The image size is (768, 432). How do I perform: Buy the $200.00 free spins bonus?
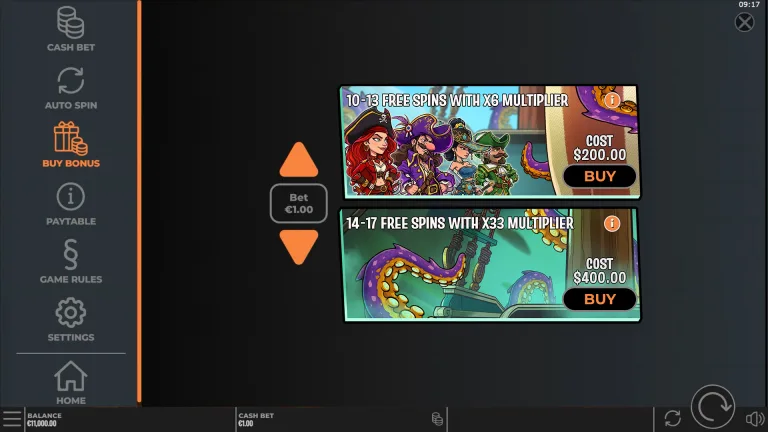(600, 176)
